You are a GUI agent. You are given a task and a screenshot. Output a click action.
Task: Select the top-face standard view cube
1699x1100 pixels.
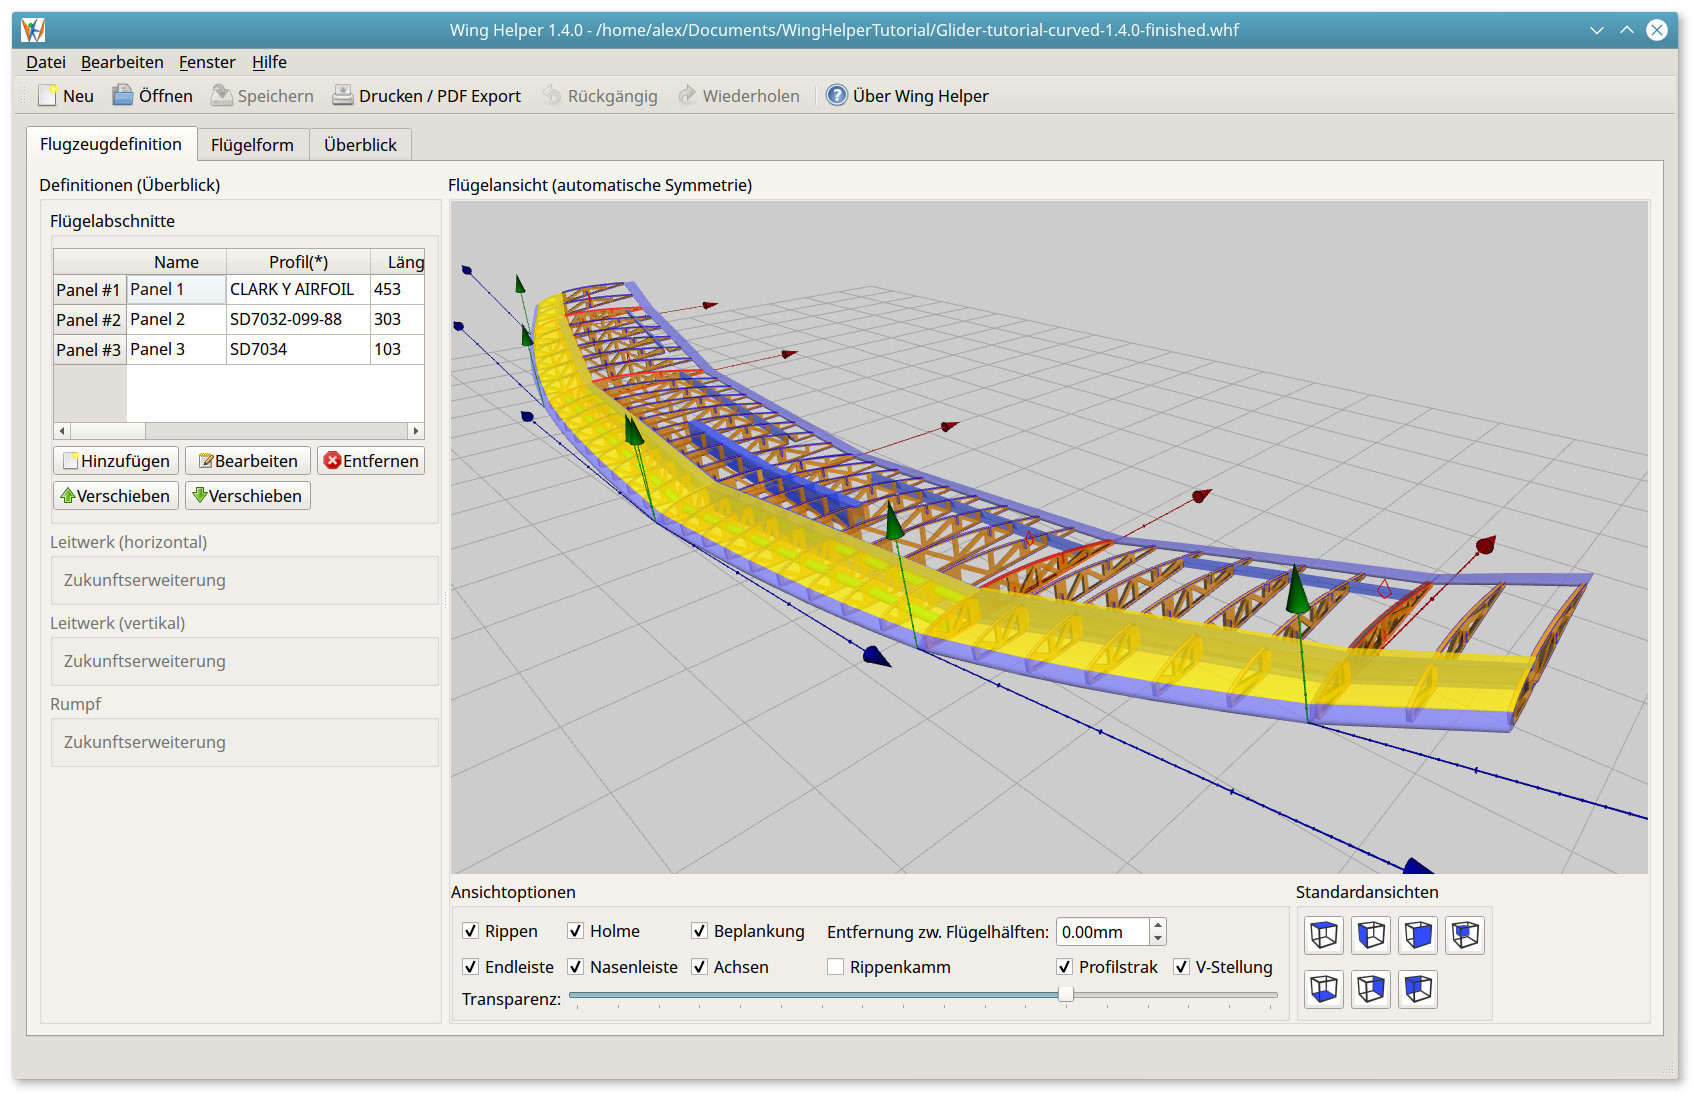coord(1324,935)
